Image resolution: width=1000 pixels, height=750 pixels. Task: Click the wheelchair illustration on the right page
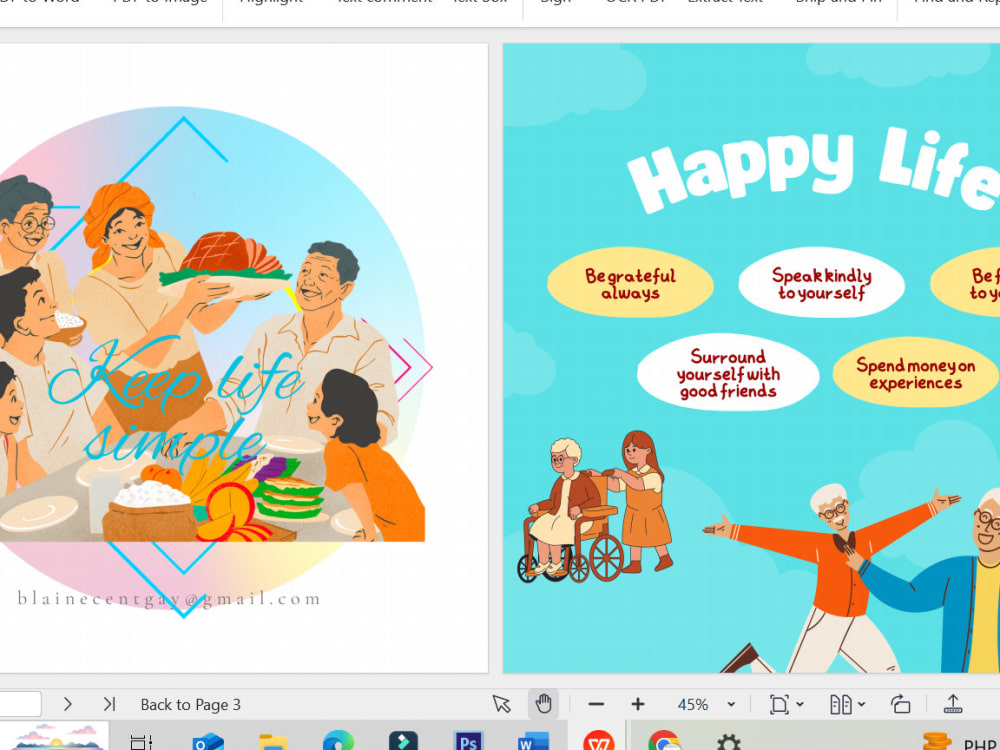point(594,506)
